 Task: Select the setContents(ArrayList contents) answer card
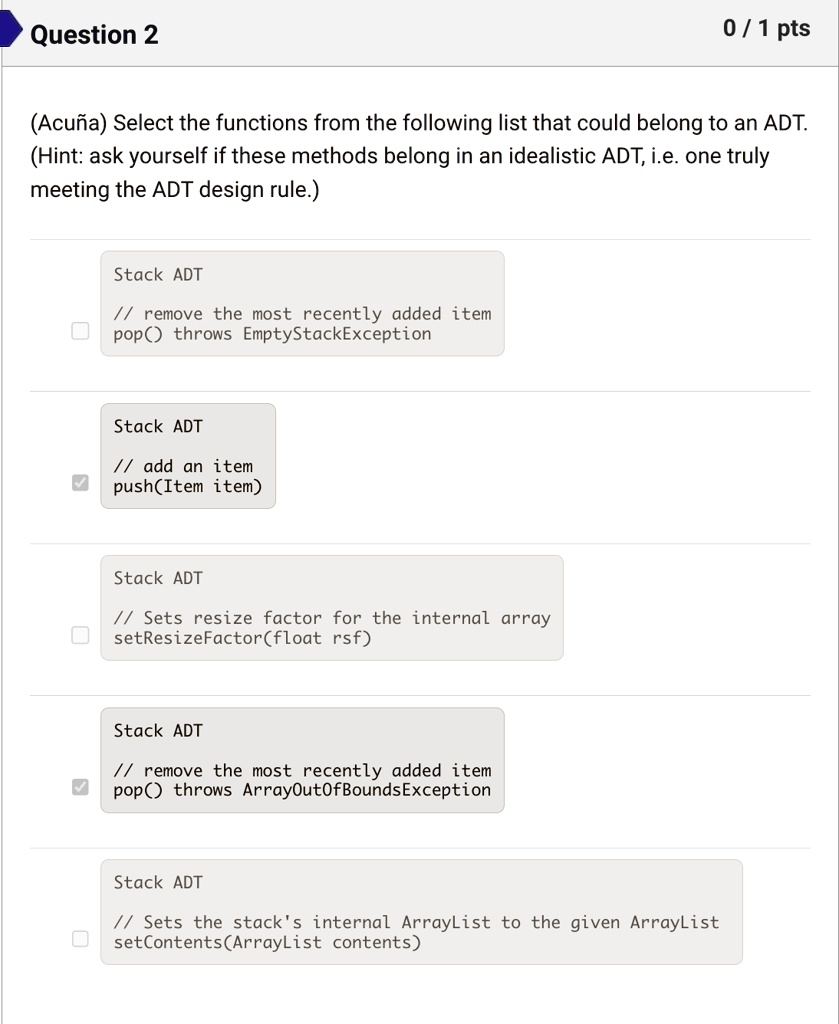(x=421, y=911)
